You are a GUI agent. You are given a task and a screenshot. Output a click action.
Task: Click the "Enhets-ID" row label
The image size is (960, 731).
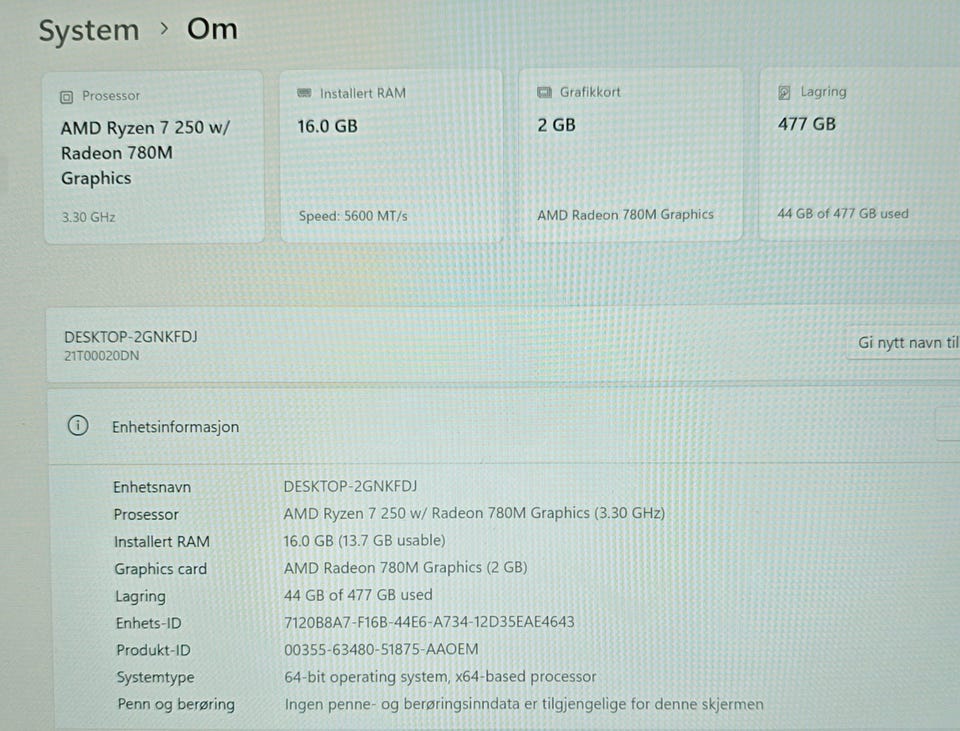pyautogui.click(x=149, y=623)
